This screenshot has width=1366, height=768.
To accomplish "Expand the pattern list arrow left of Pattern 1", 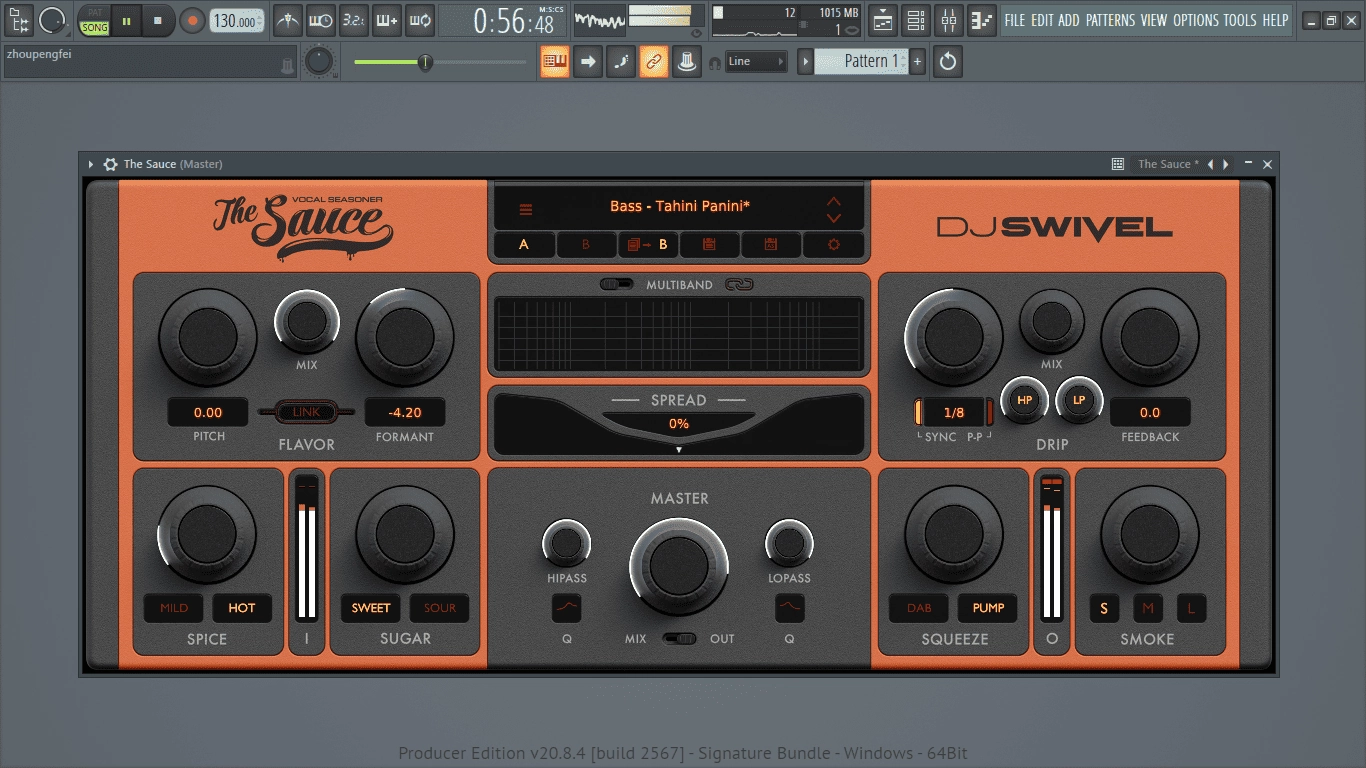I will (805, 62).
